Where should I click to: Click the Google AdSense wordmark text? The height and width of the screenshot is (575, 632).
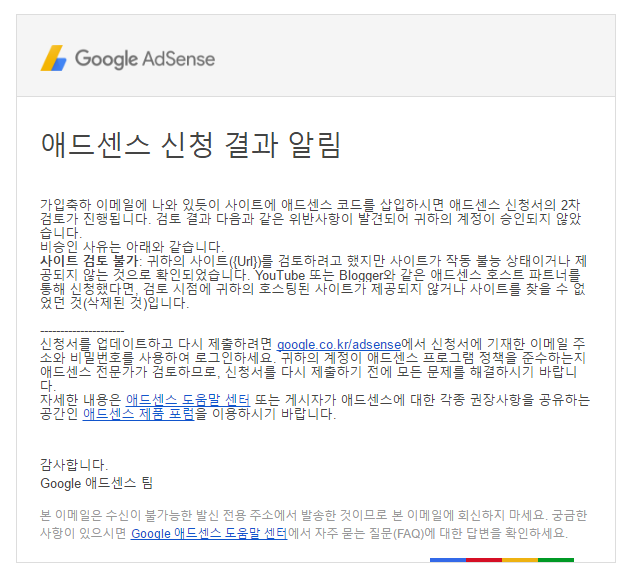click(x=145, y=59)
